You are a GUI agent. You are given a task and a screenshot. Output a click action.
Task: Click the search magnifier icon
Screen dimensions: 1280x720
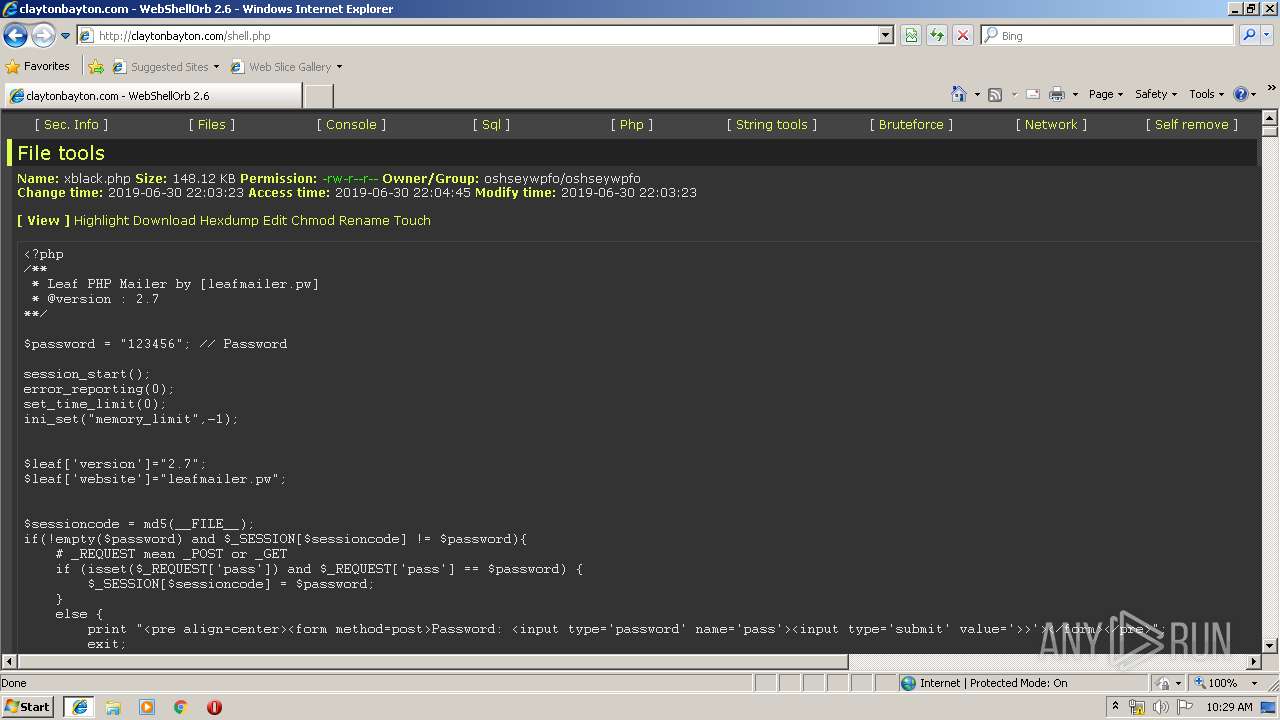(x=1248, y=36)
